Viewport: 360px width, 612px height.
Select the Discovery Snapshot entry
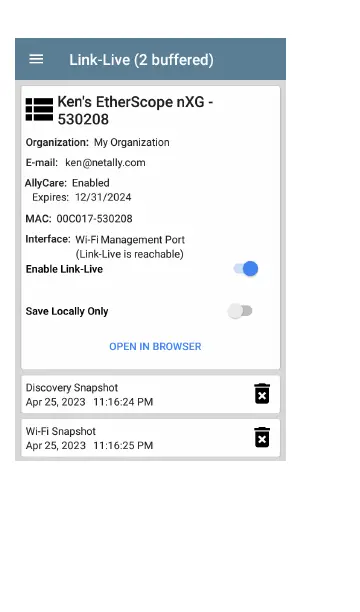pyautogui.click(x=150, y=395)
